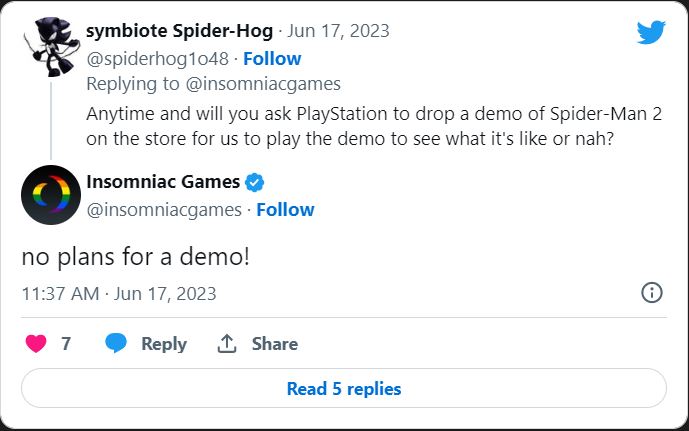Click the Reply text label
689x431 pixels.
point(164,343)
